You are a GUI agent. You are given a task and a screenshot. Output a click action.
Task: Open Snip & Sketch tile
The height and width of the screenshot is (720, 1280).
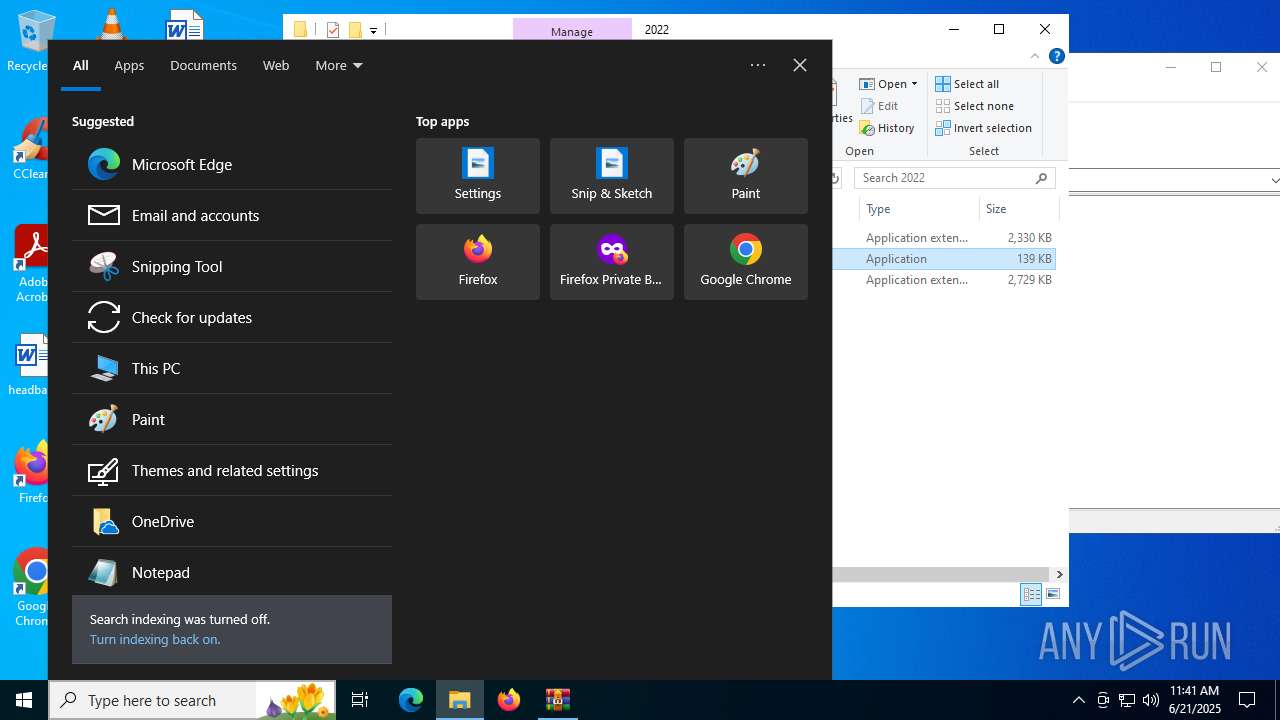[612, 176]
